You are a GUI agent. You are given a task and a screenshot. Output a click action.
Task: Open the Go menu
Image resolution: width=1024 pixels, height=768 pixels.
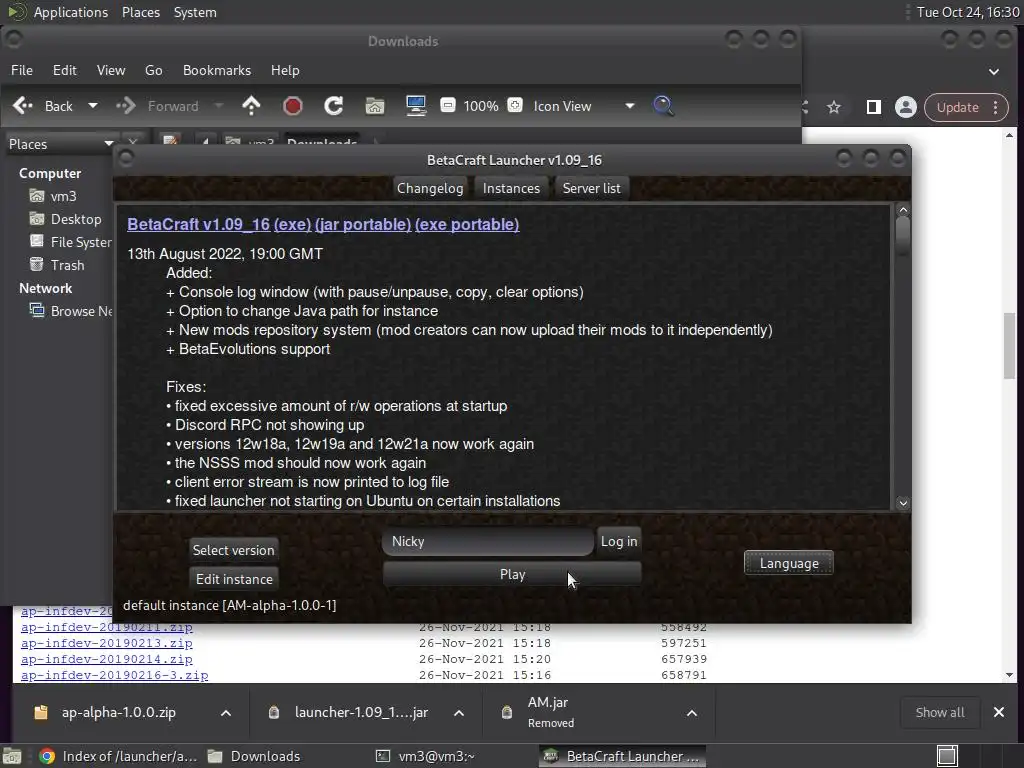click(x=153, y=70)
